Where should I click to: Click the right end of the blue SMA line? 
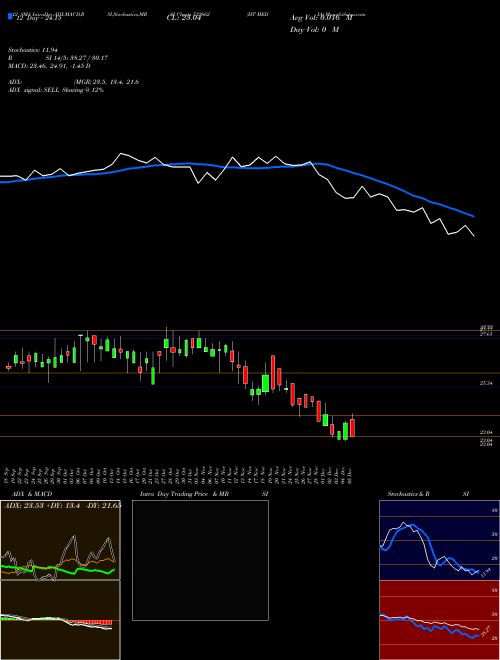pos(474,216)
